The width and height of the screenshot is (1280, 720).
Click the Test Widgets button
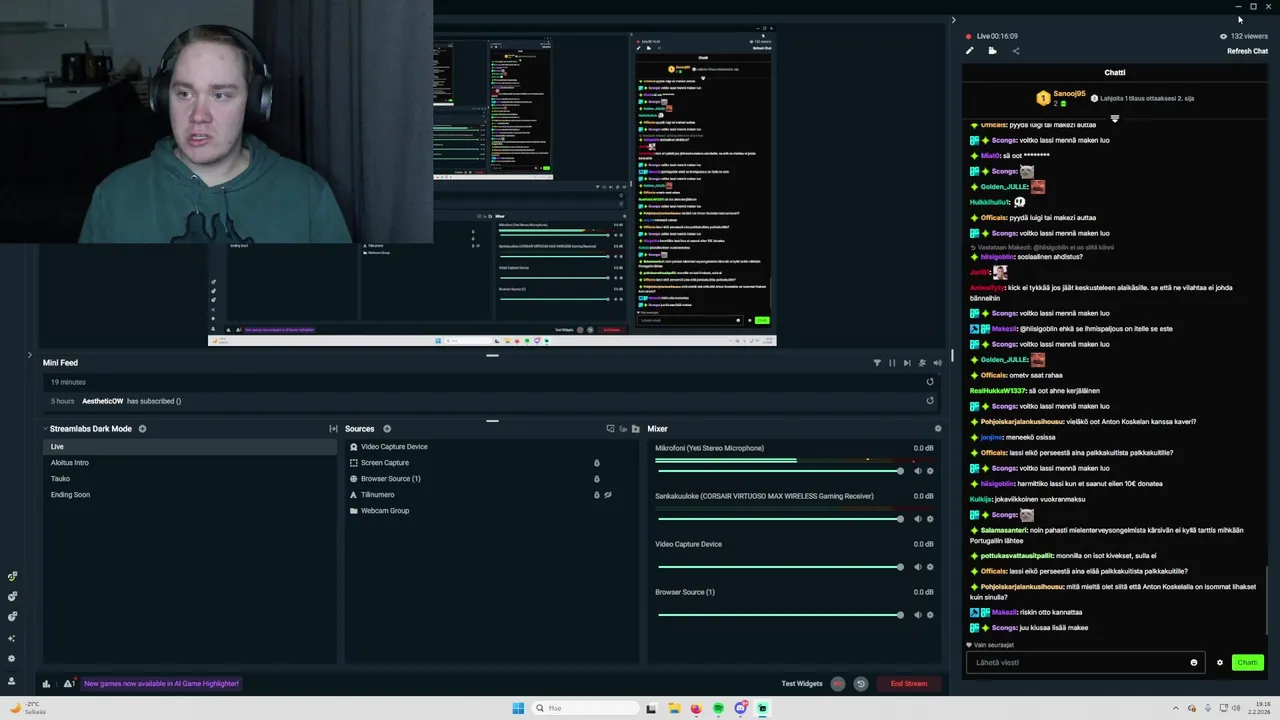(x=802, y=684)
